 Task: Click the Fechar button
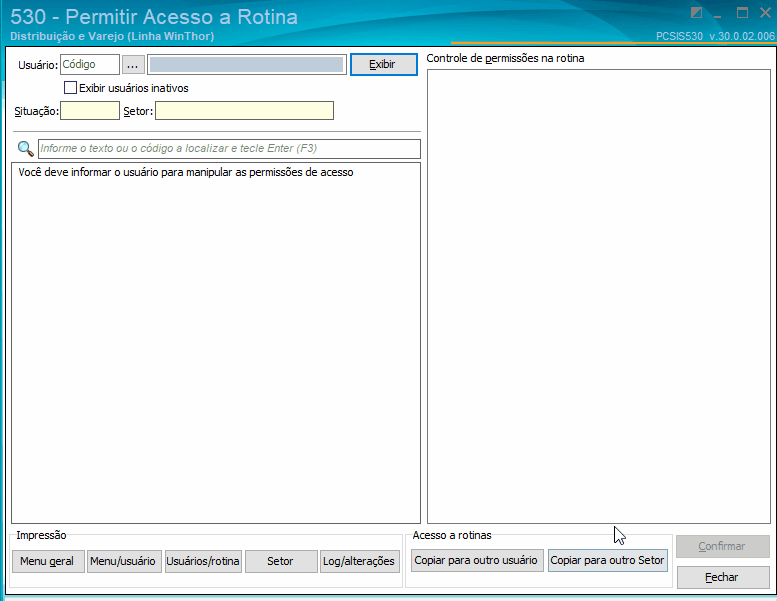722,577
